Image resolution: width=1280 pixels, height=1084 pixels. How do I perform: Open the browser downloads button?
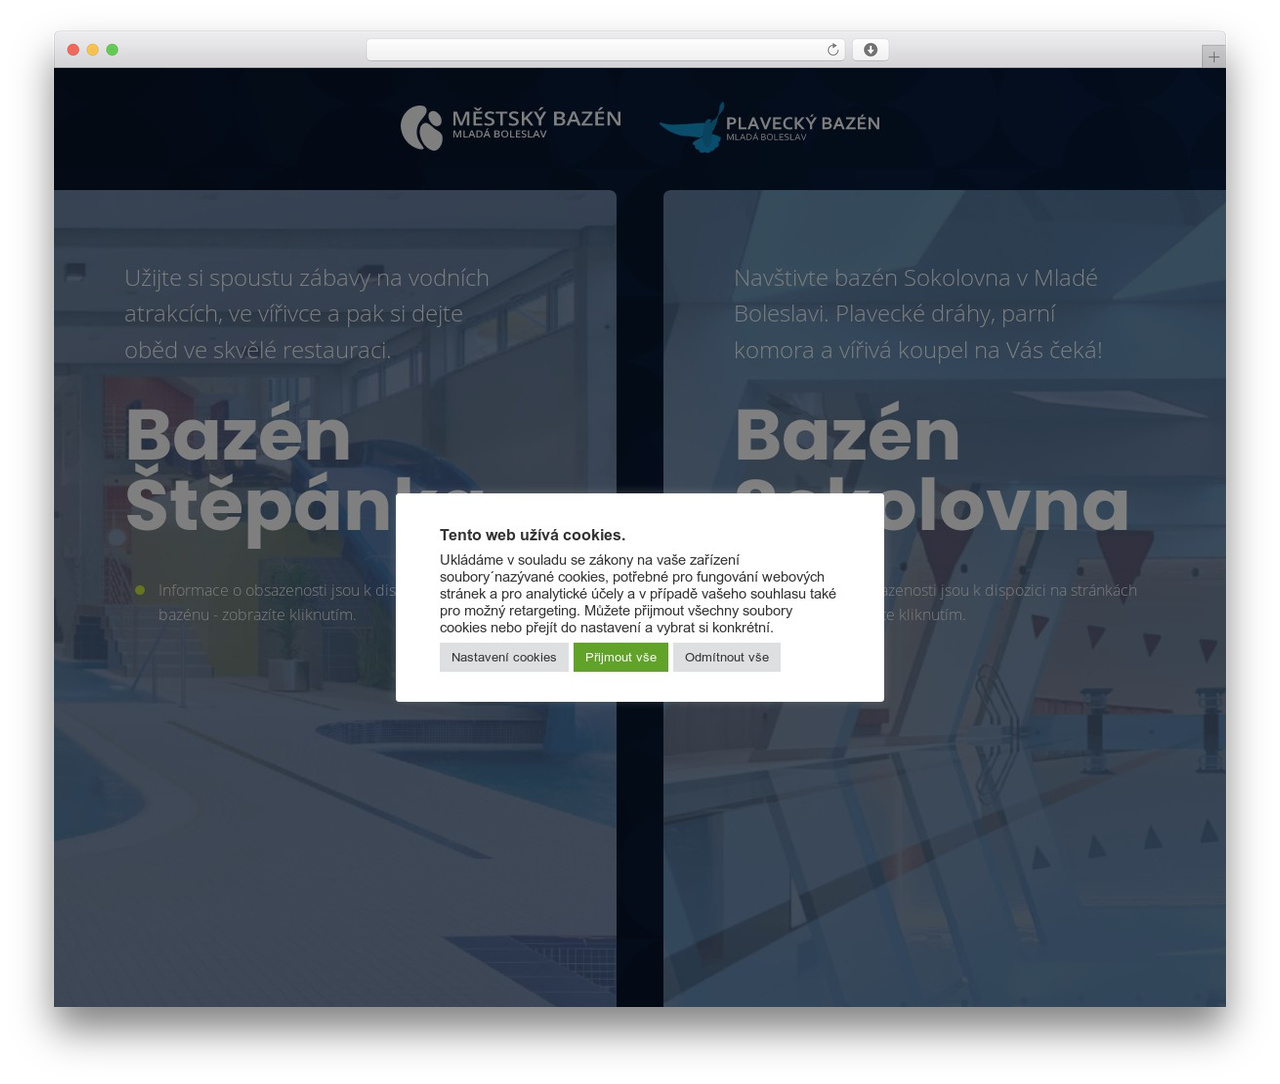coord(870,50)
